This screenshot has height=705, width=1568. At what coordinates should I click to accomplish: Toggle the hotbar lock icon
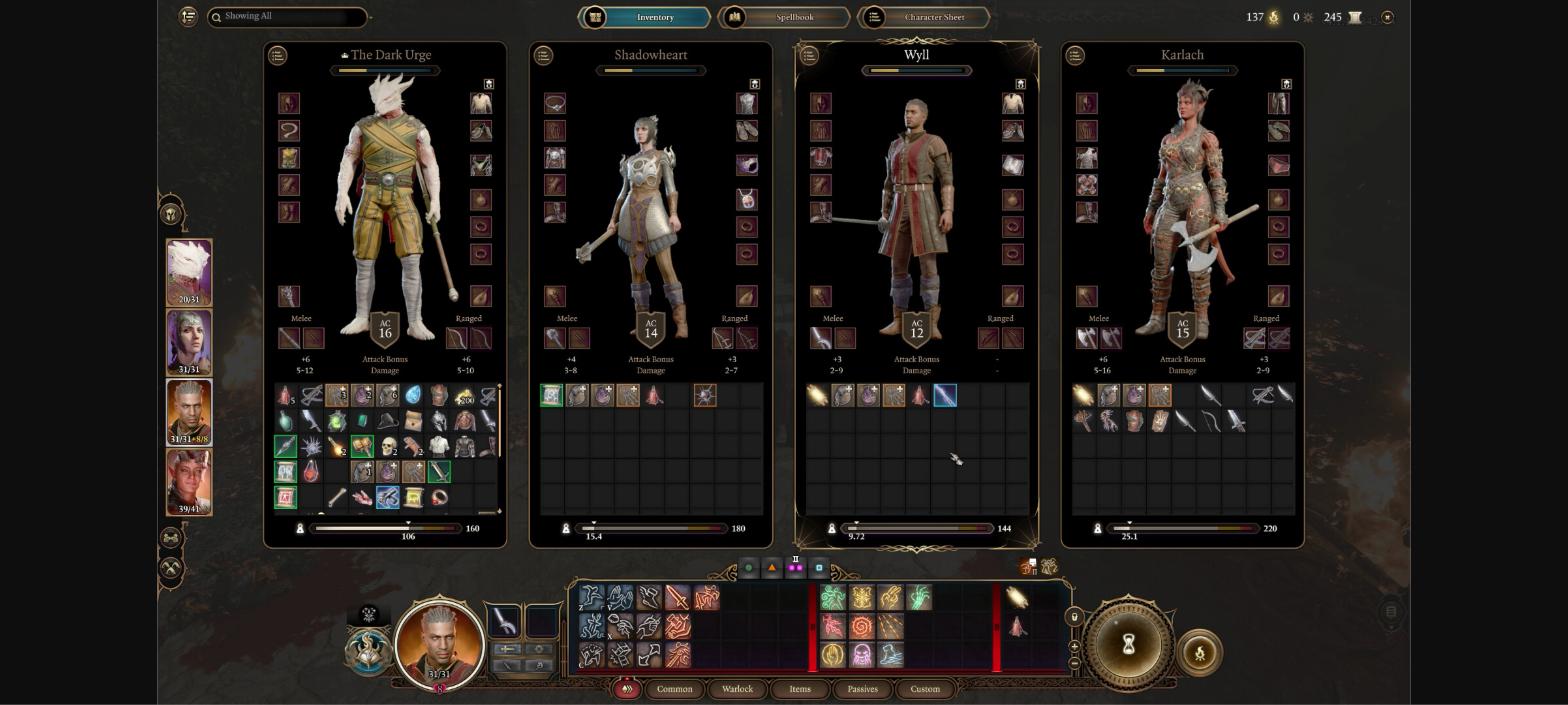(1074, 617)
